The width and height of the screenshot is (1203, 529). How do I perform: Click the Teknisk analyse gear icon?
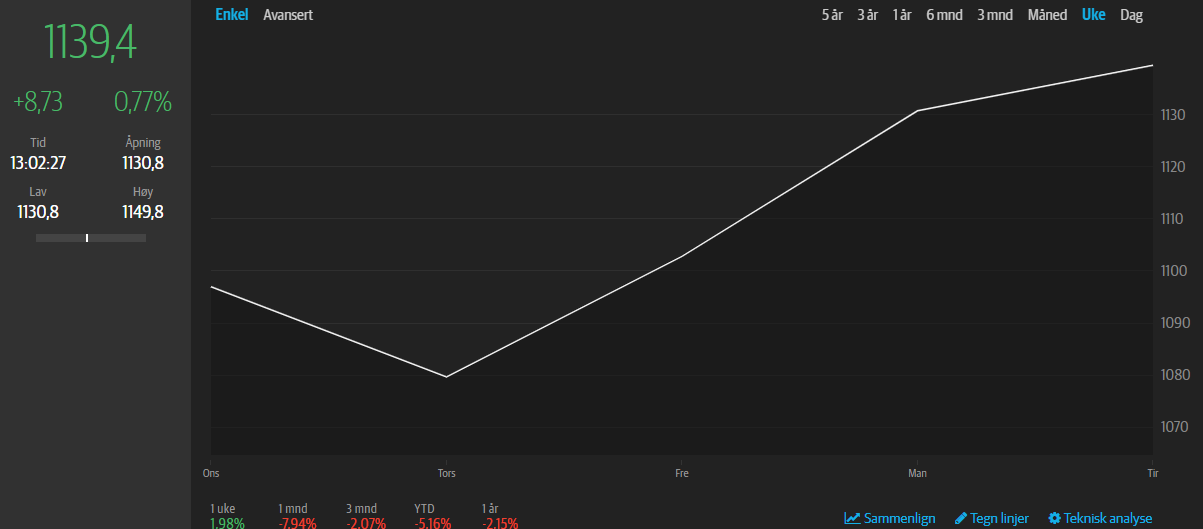pyautogui.click(x=1054, y=518)
